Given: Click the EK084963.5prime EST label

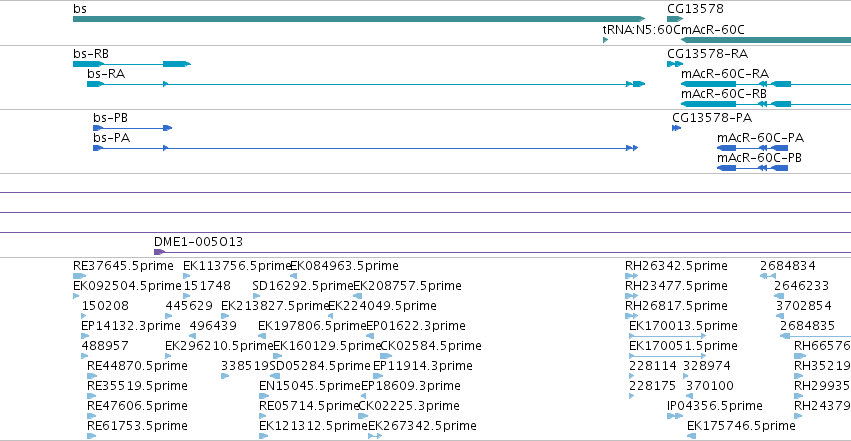Looking at the screenshot, I should coord(344,266).
